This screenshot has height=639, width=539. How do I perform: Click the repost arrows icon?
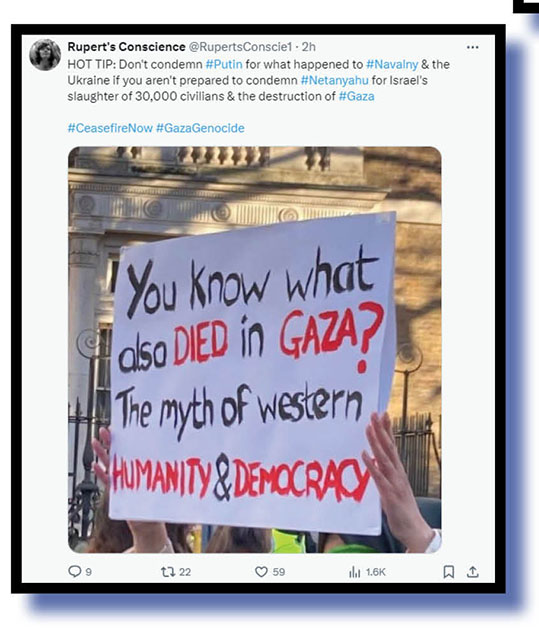[167, 572]
